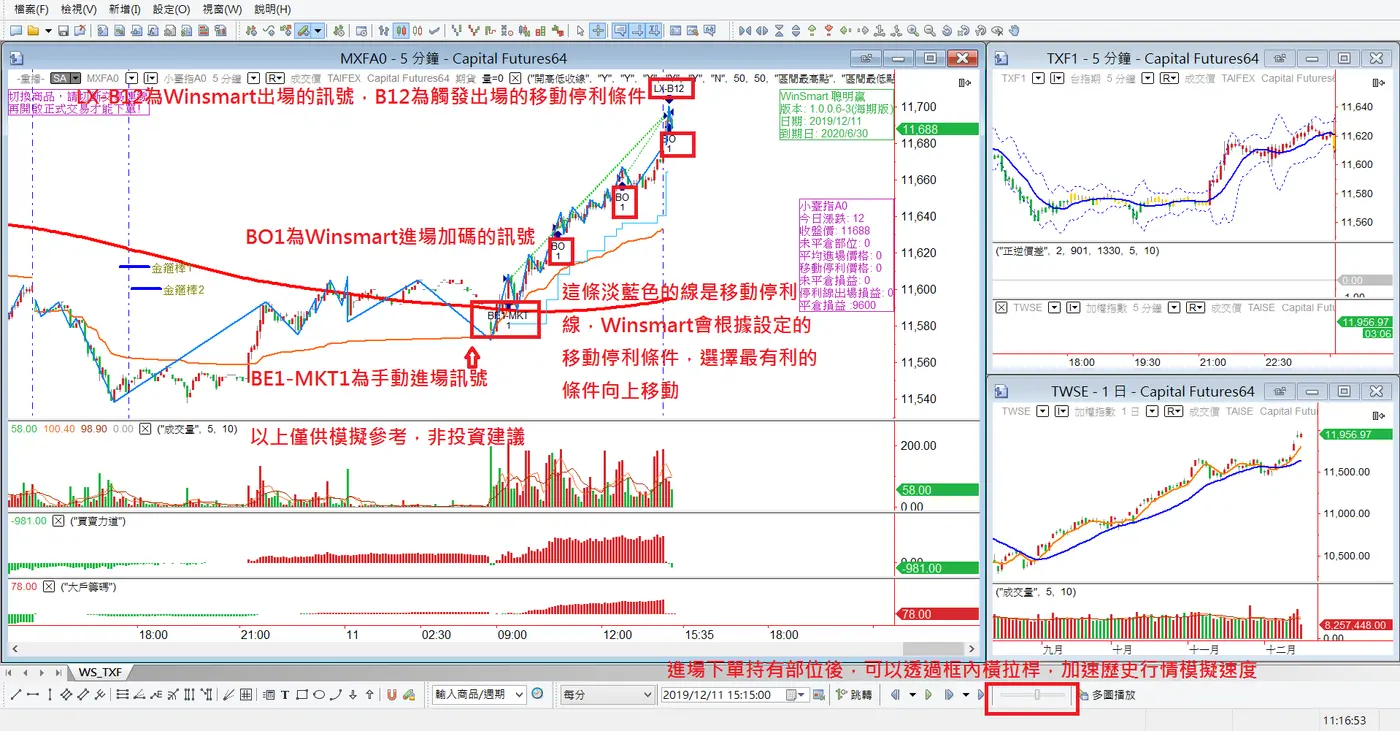
Task: Switch to the WS_TXF workspace tab
Action: [101, 672]
